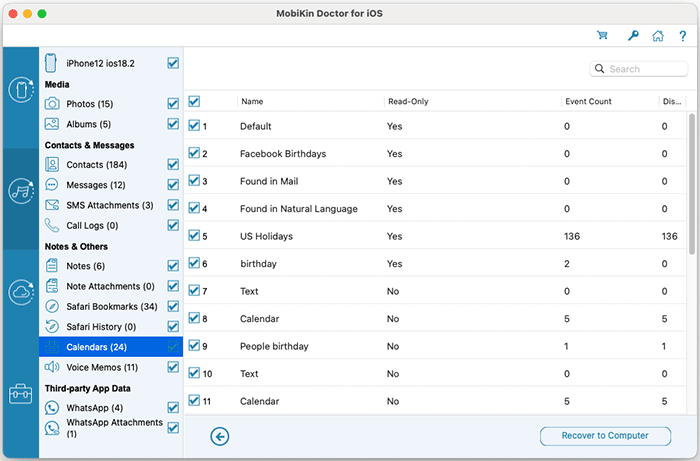This screenshot has width=700, height=461.
Task: Select the Default calendar name
Action: [255, 126]
